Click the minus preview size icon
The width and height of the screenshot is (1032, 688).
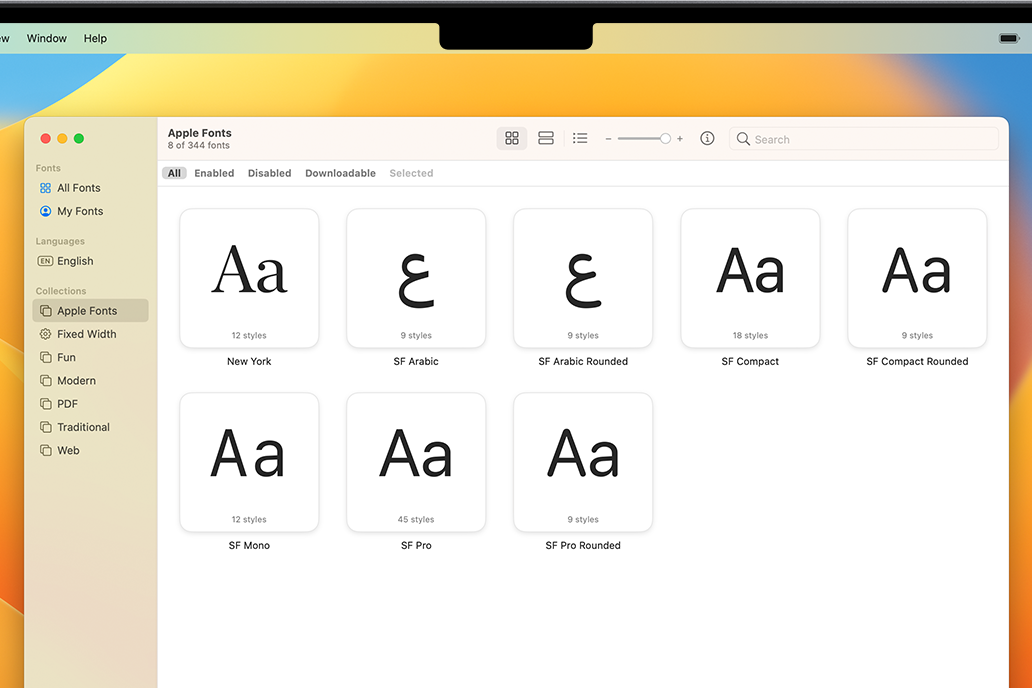tap(608, 139)
